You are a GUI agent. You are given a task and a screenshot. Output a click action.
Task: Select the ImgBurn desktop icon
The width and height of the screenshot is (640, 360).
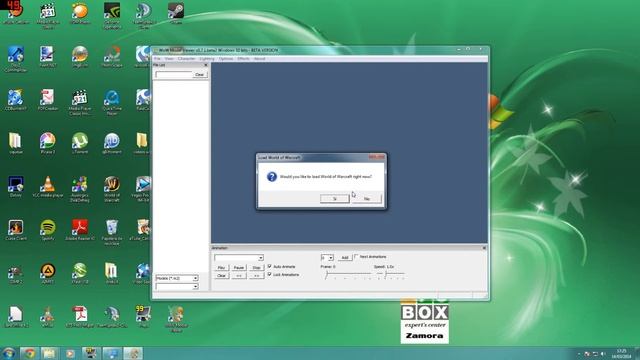tap(80, 57)
